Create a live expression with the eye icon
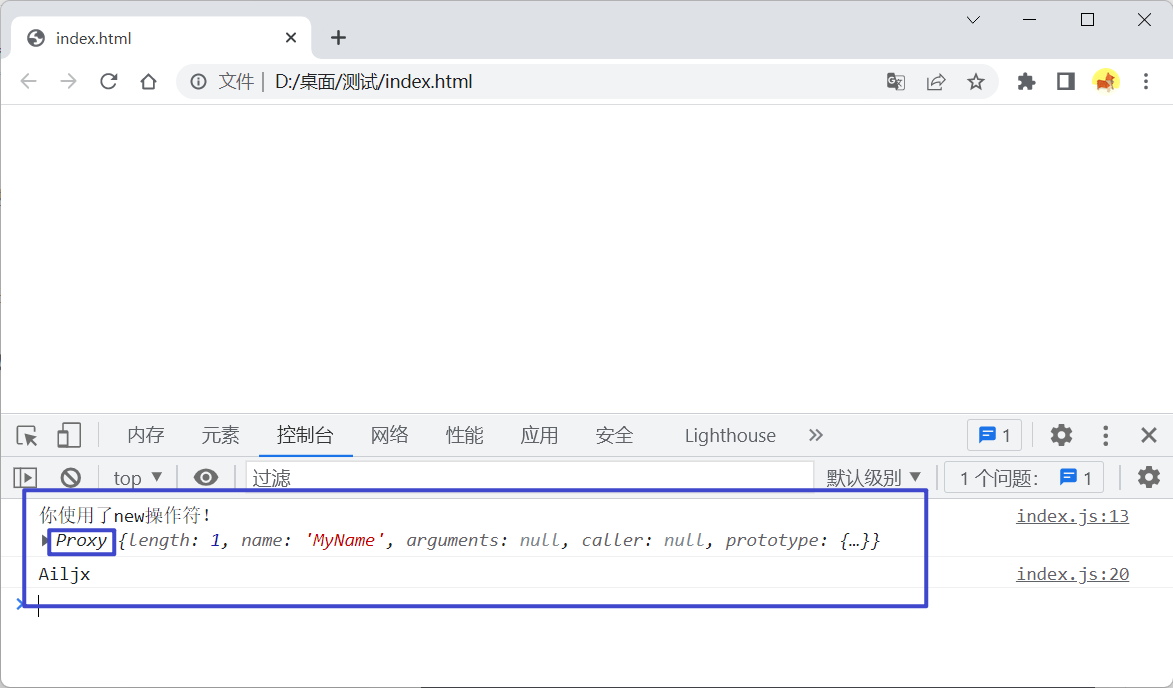1173x688 pixels. [206, 477]
